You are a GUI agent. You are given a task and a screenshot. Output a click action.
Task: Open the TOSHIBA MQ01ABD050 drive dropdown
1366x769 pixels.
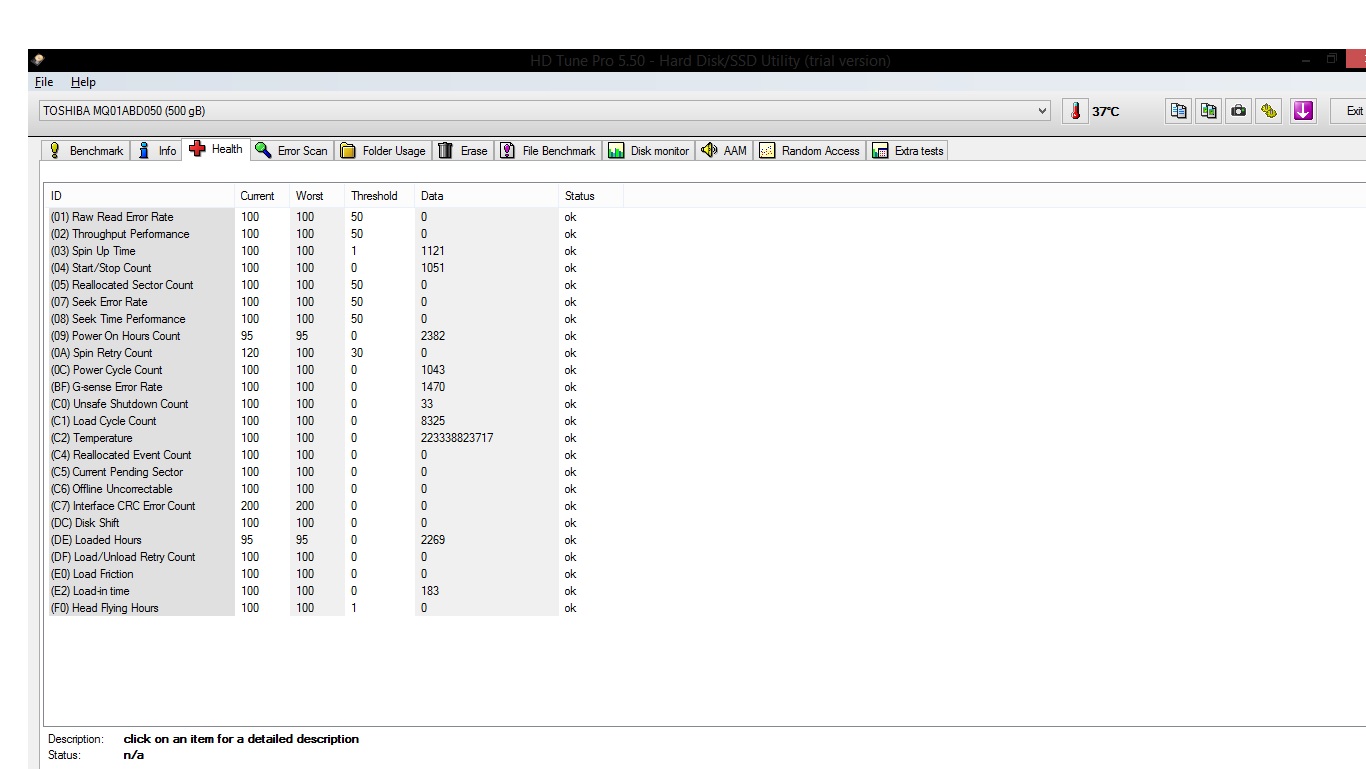pos(544,111)
